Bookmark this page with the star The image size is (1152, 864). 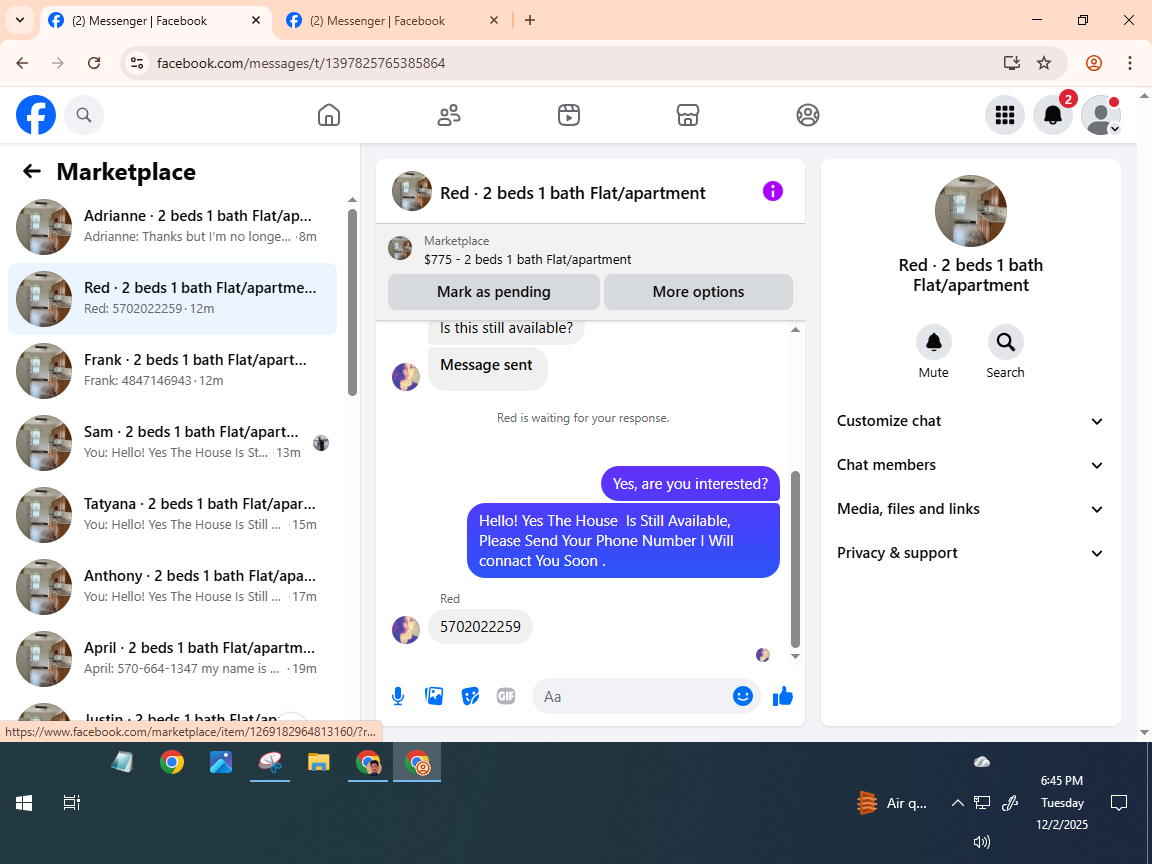click(1044, 63)
